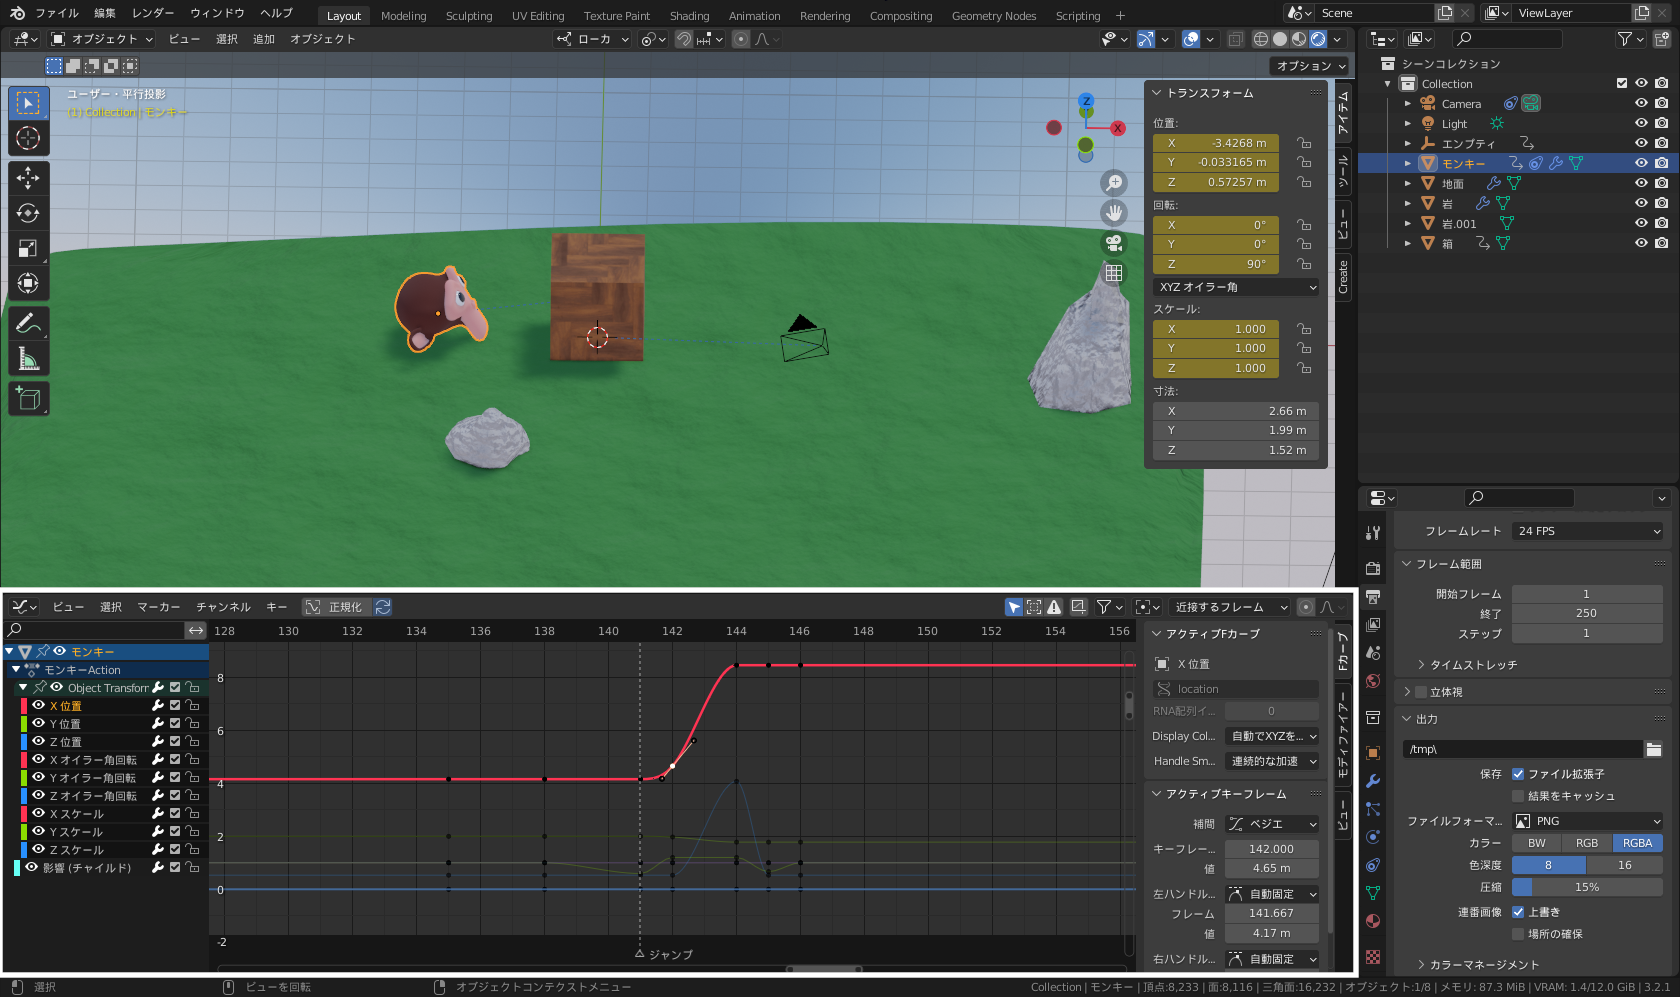The width and height of the screenshot is (1680, 997).
Task: Switch to the Animation workspace tab
Action: (754, 16)
